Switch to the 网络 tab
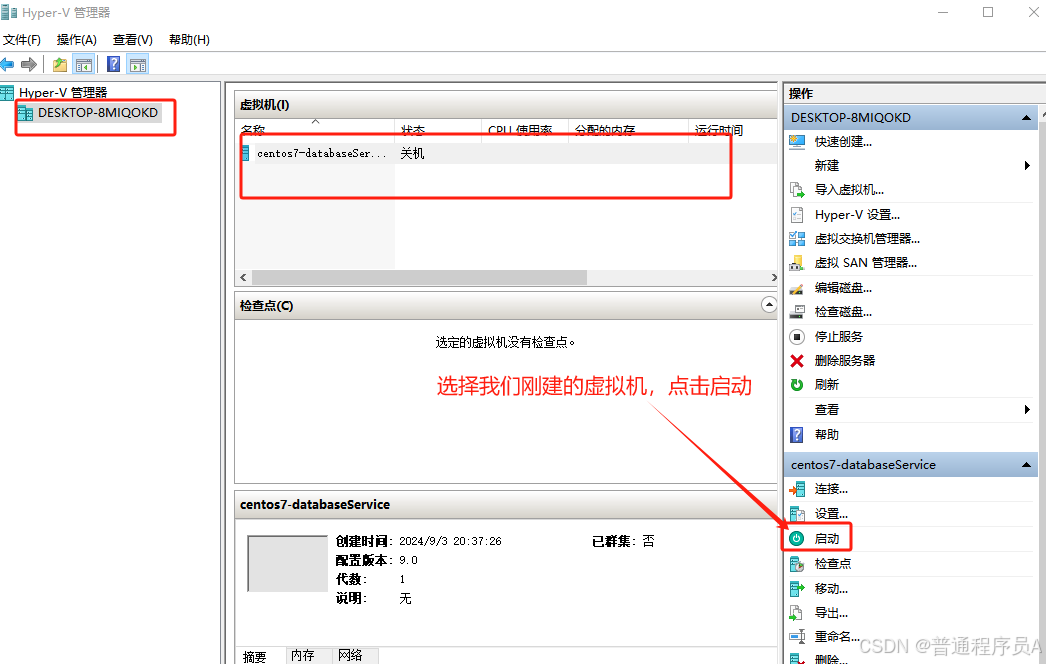Image resolution: width=1046 pixels, height=664 pixels. point(350,655)
